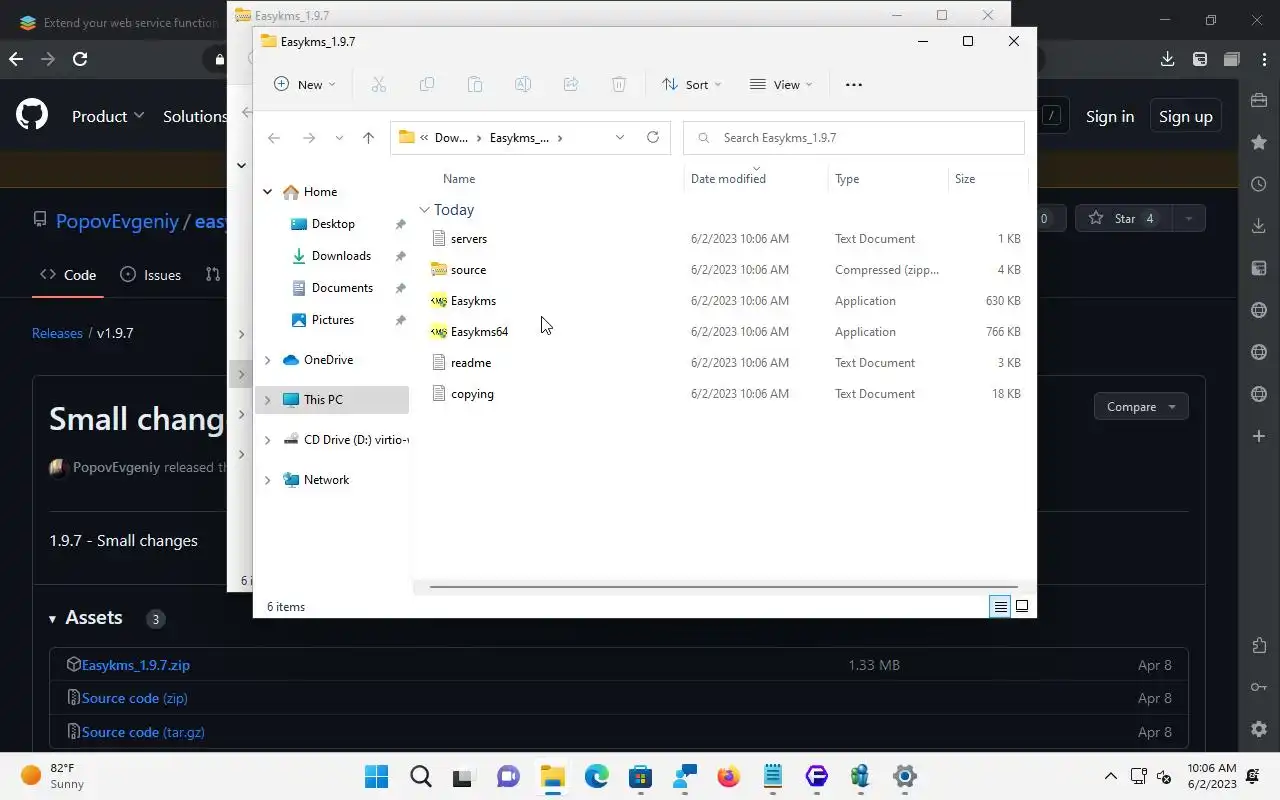1280x800 pixels.
Task: Open the New dropdown in File Explorer
Action: [x=305, y=85]
